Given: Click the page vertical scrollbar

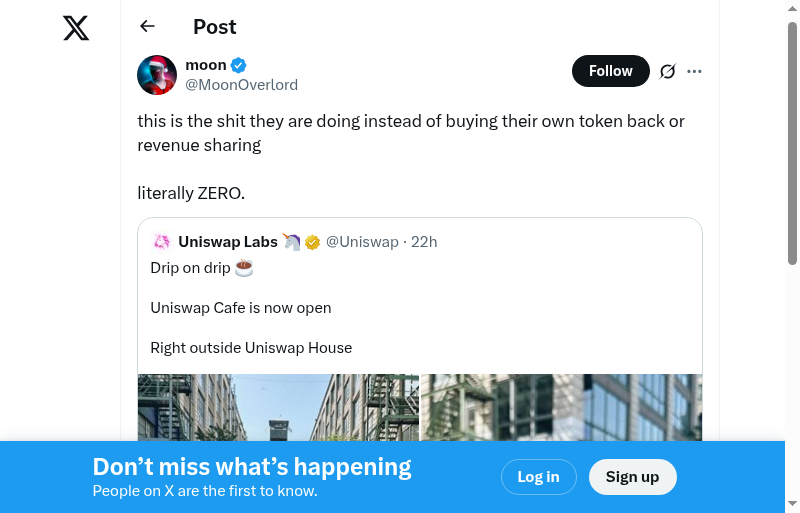Looking at the screenshot, I should pyautogui.click(x=792, y=140).
